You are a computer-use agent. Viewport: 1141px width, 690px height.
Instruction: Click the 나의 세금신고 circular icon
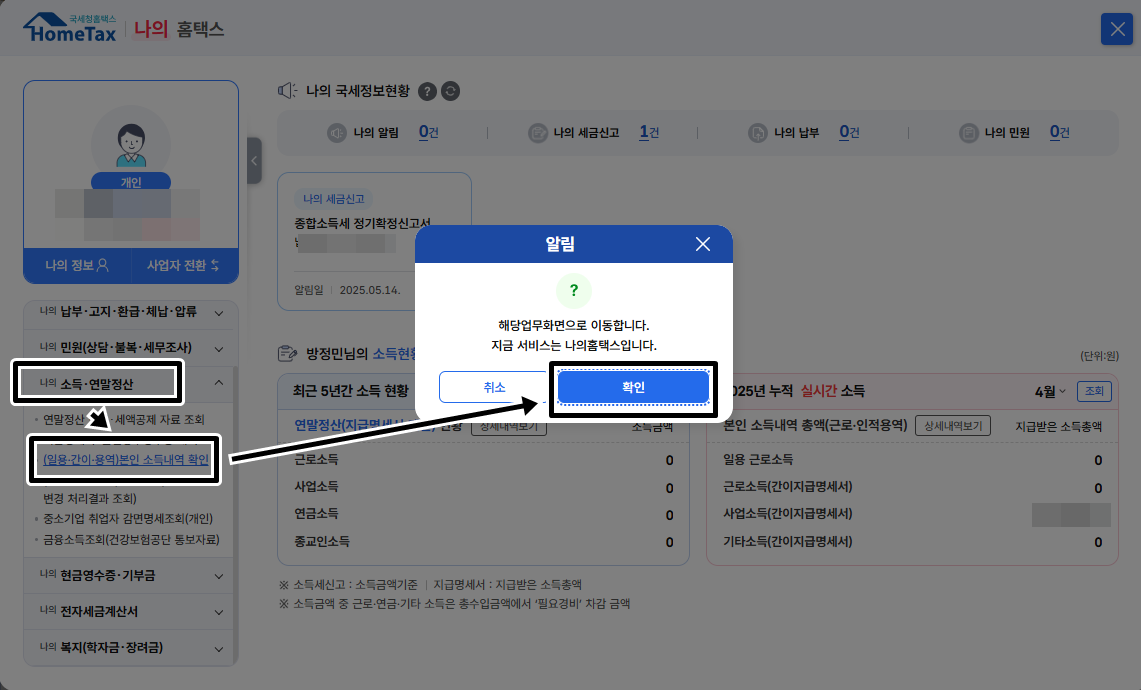[537, 131]
